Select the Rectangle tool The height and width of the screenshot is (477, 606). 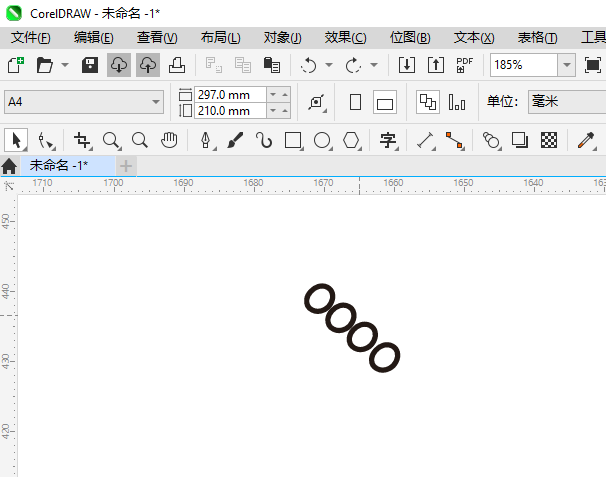293,140
